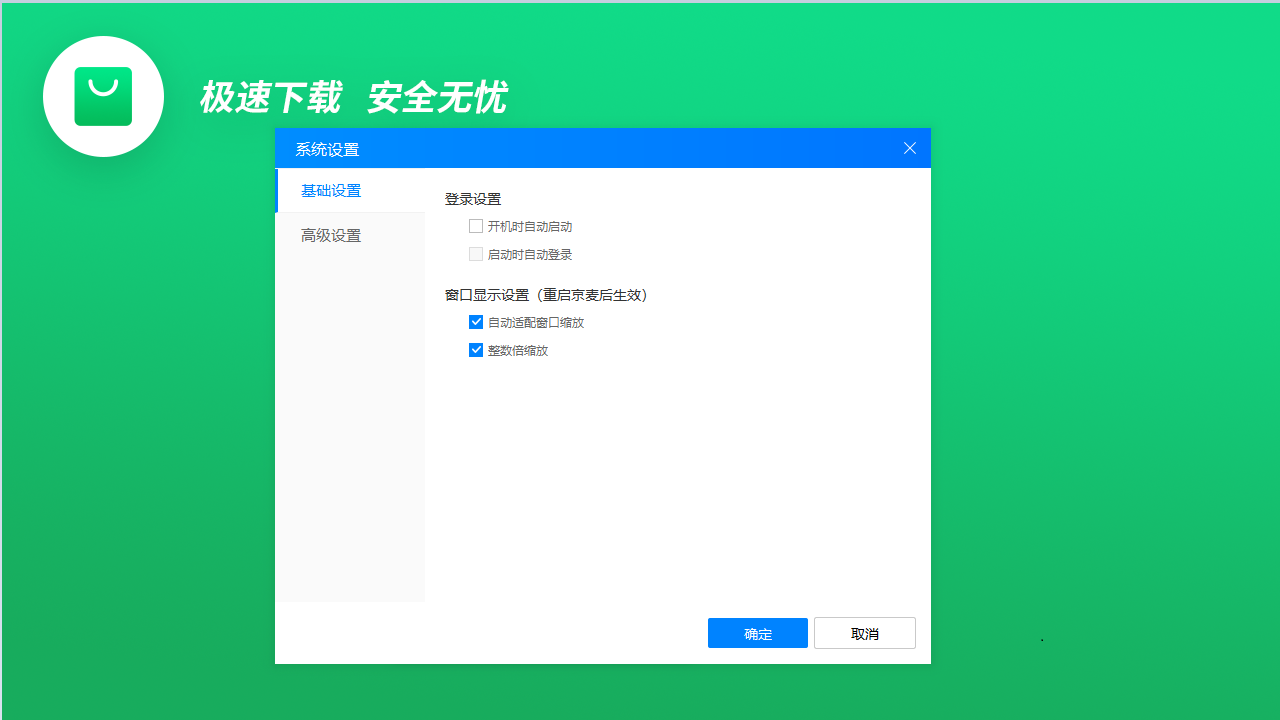Switch to the "高级设置" tab
This screenshot has width=1280, height=720.
pyautogui.click(x=331, y=235)
